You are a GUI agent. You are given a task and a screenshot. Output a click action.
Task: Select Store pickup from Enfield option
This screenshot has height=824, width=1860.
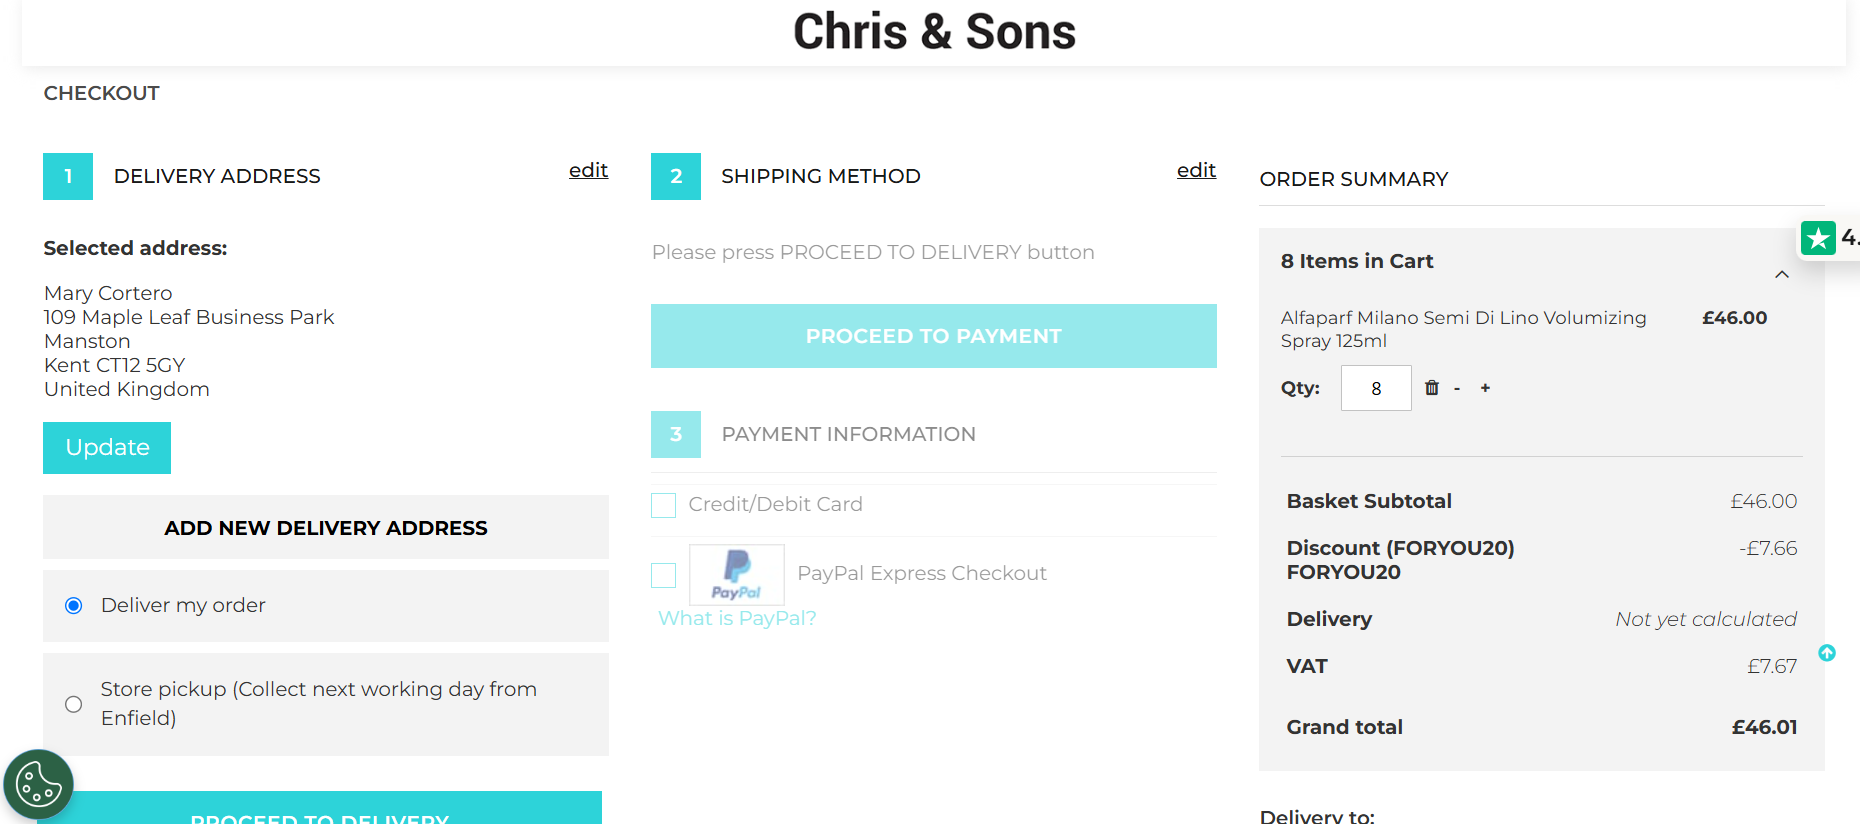pyautogui.click(x=73, y=704)
